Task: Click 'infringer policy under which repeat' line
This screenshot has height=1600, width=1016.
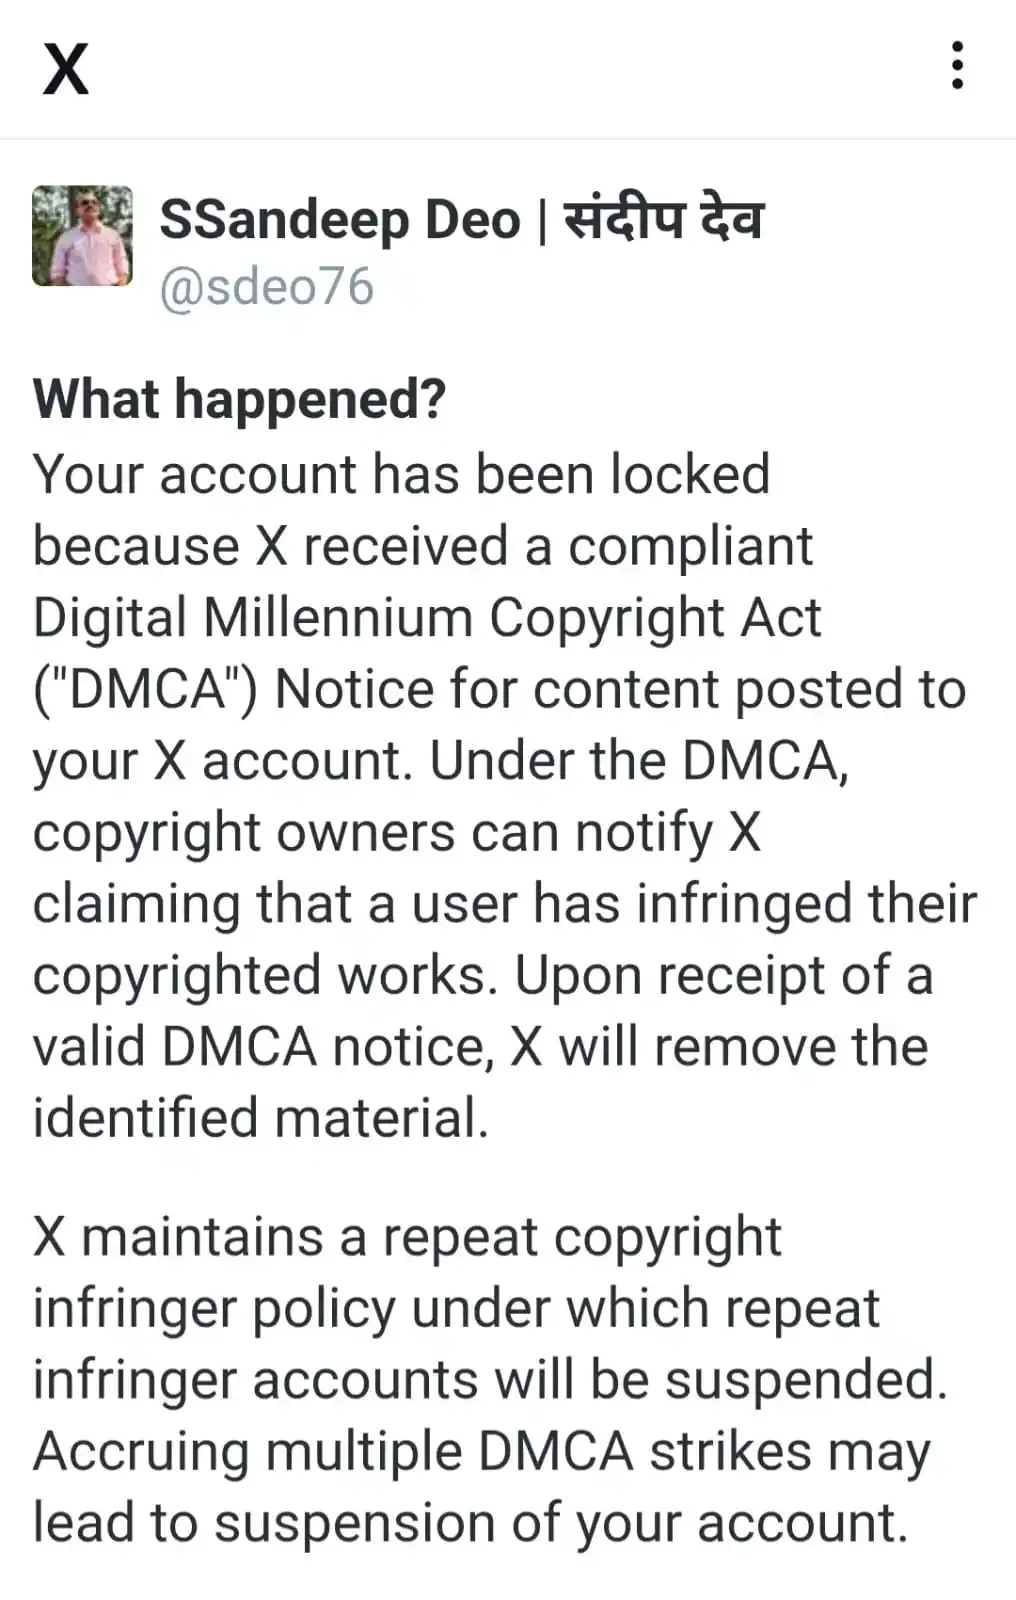Action: point(457,1309)
